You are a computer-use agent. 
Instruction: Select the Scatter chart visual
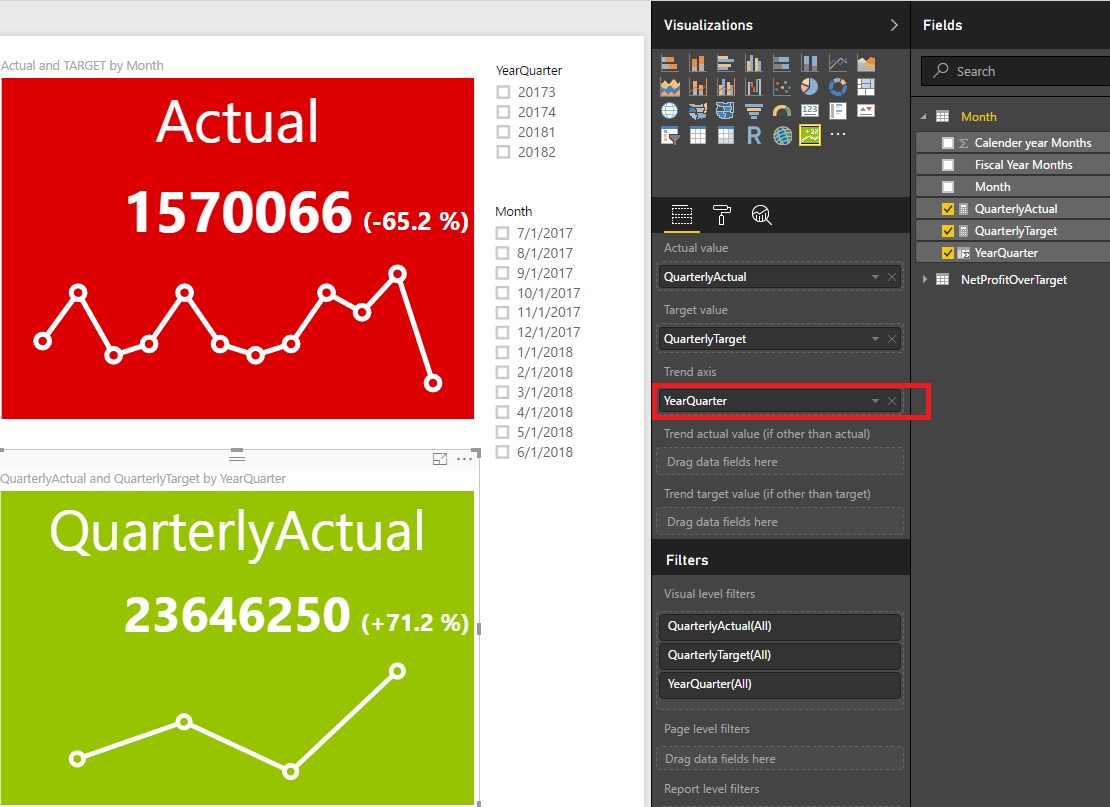pyautogui.click(x=782, y=87)
